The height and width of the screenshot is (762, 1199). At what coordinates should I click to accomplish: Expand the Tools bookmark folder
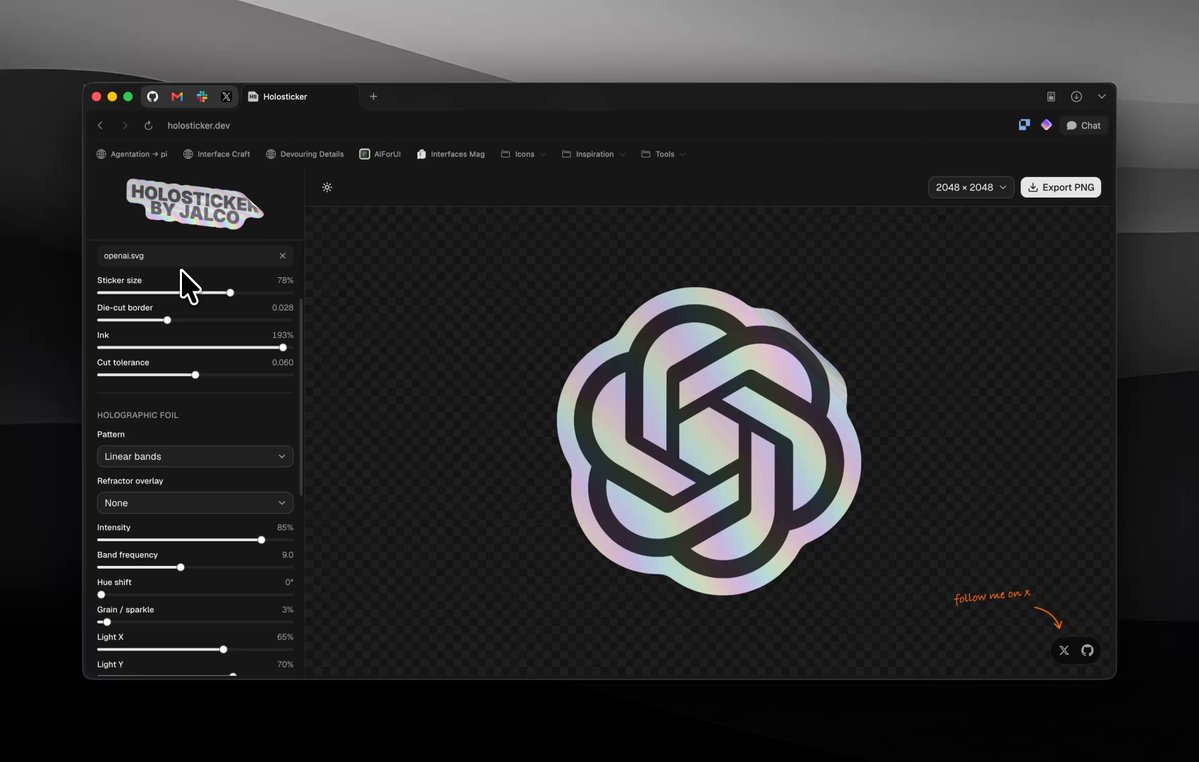click(663, 154)
